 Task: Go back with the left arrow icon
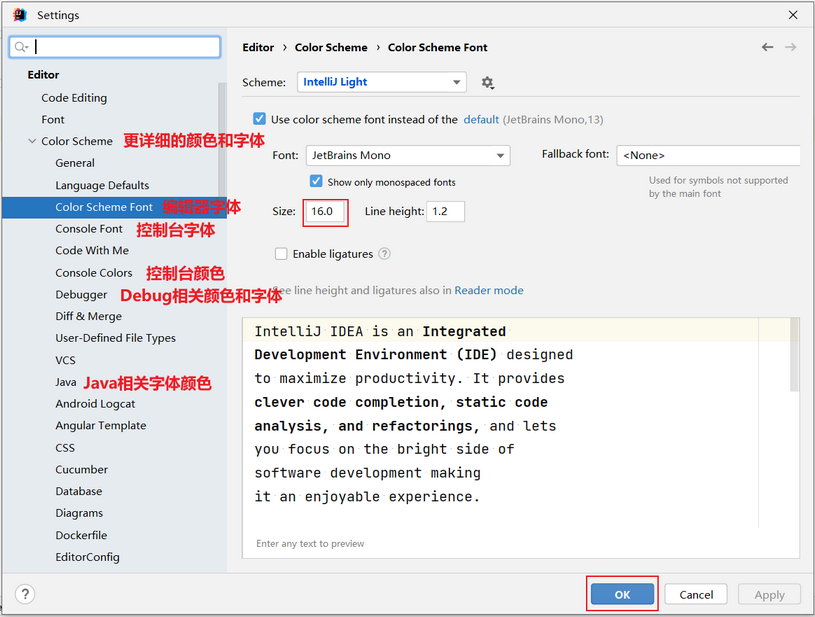[x=767, y=47]
